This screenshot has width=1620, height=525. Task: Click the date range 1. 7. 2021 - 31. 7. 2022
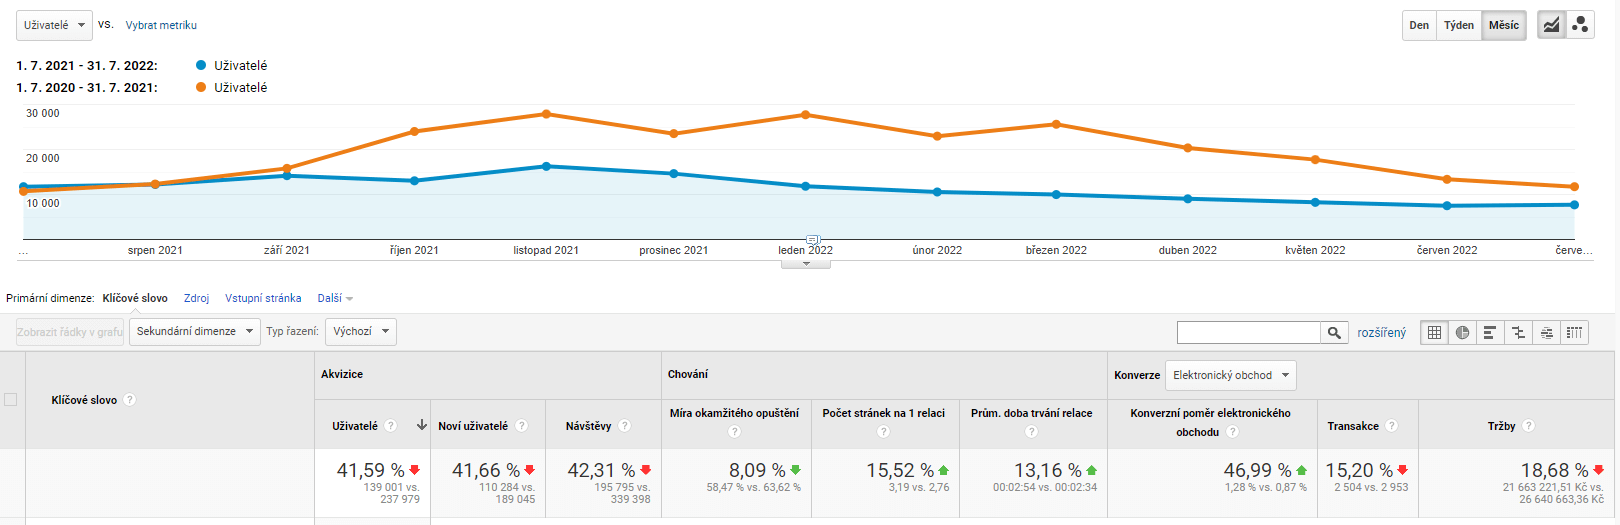pos(87,65)
